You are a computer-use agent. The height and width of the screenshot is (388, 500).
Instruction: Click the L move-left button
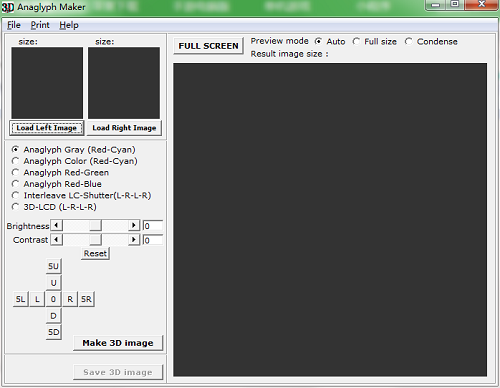click(37, 299)
